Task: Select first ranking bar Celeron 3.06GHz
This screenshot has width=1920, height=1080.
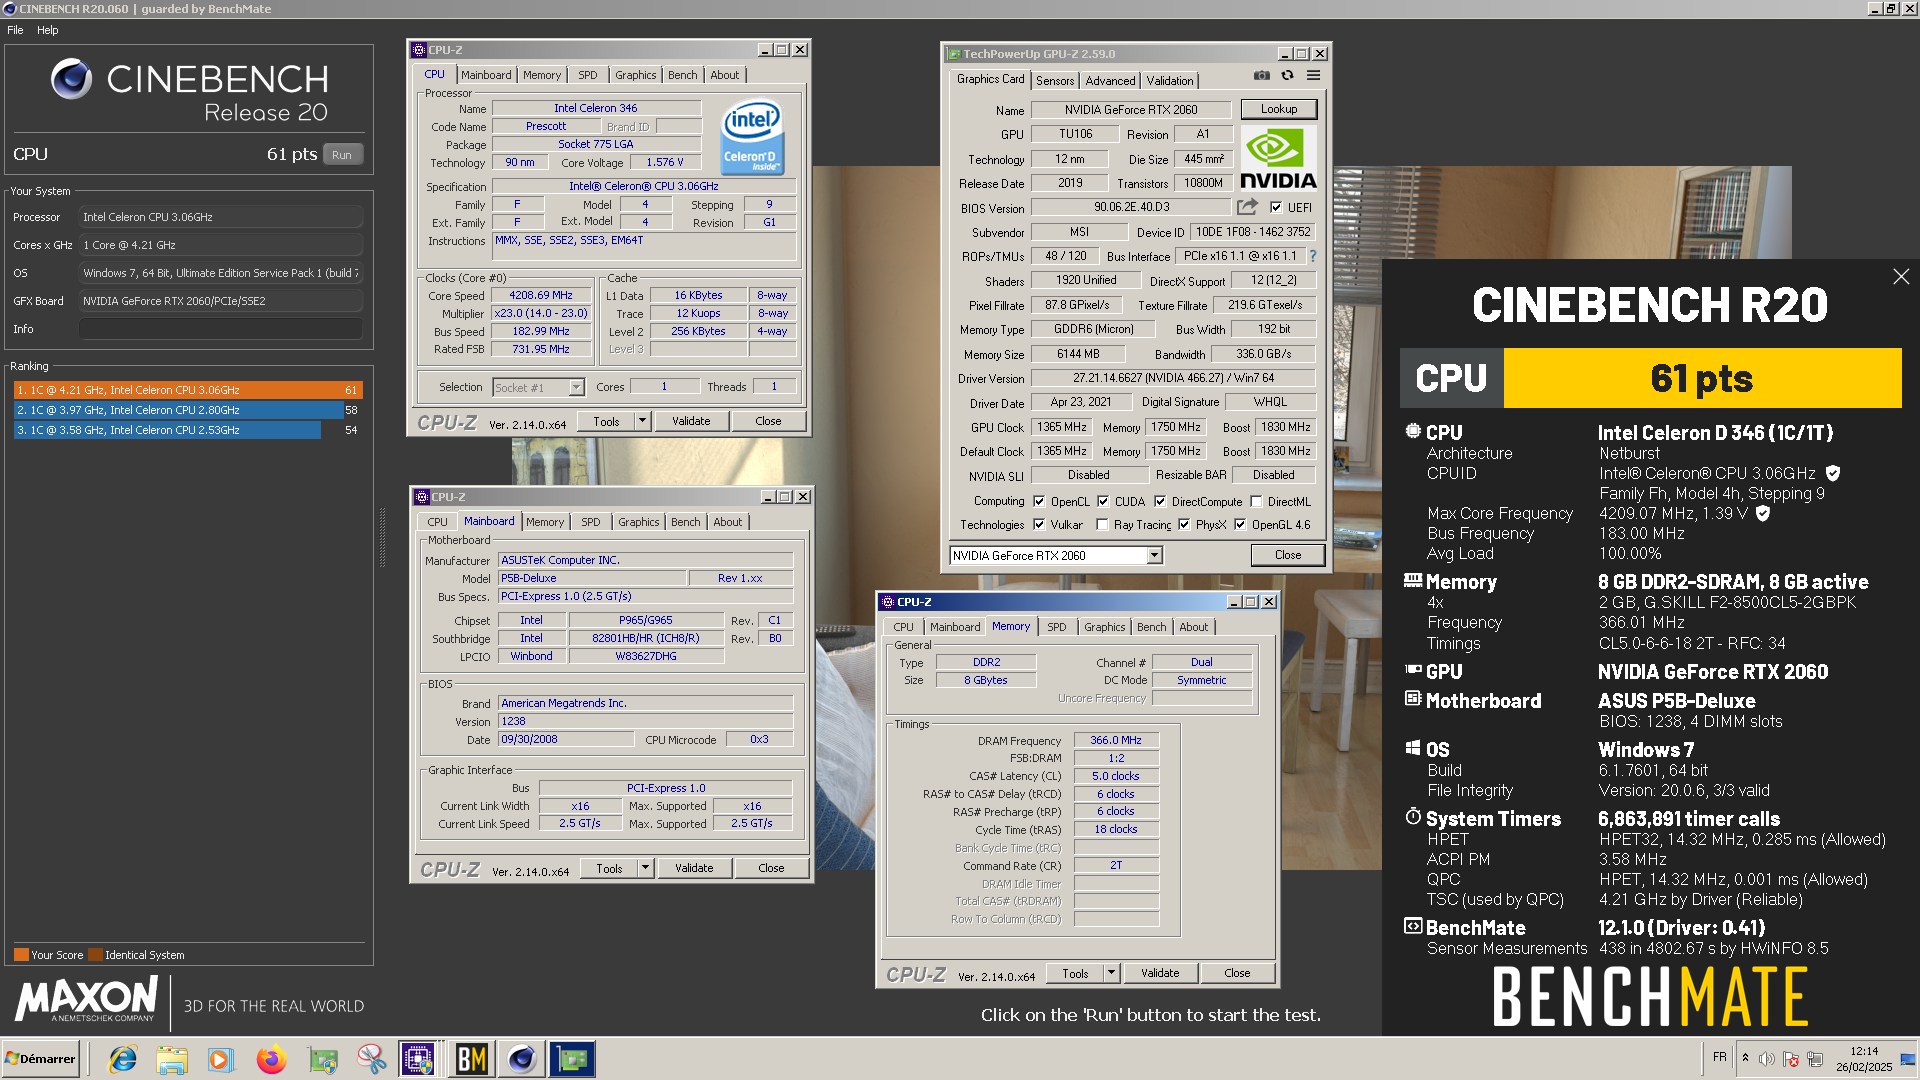Action: pos(187,390)
